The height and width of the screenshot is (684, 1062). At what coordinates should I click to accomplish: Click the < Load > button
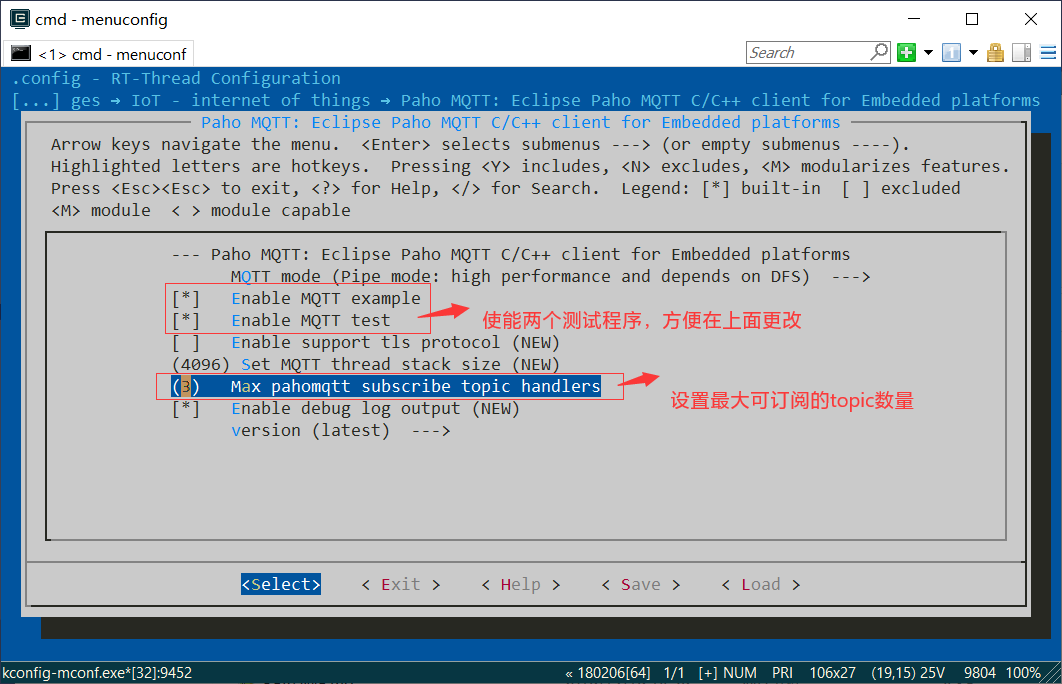[761, 584]
